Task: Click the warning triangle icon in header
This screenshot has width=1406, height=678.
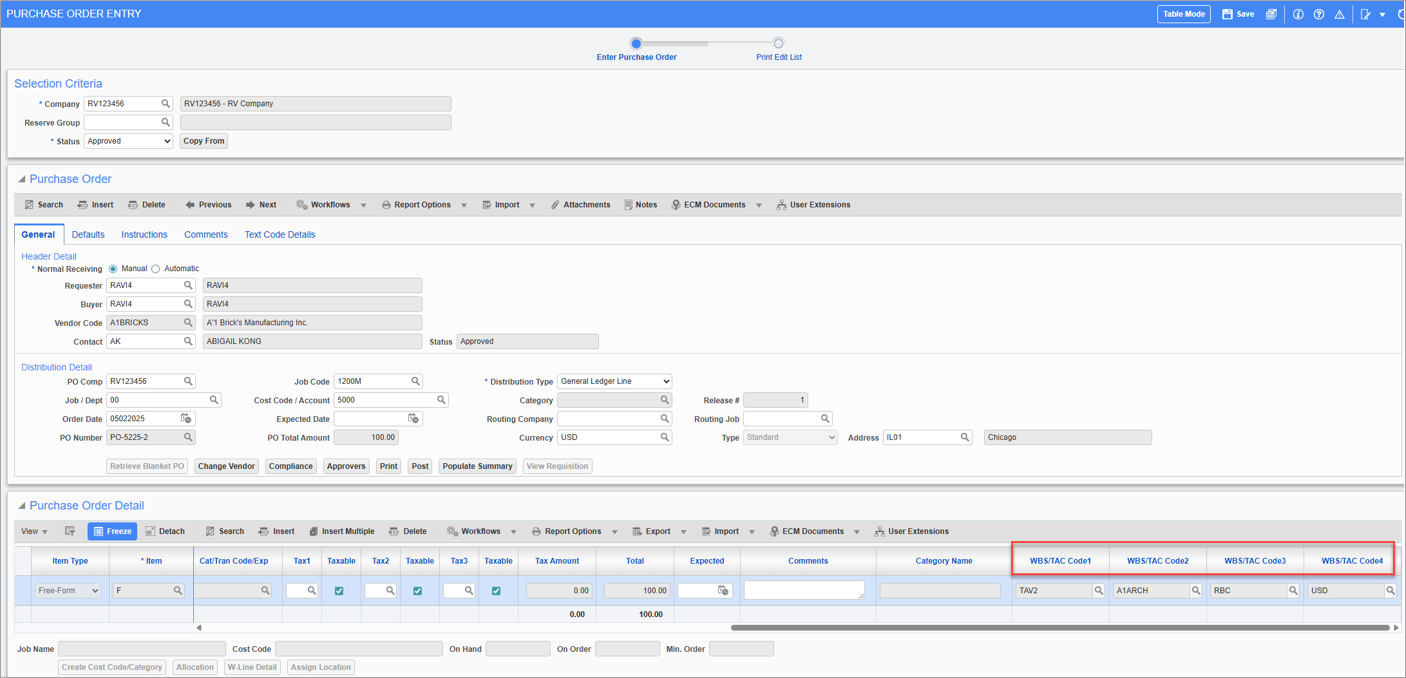Action: [1339, 14]
